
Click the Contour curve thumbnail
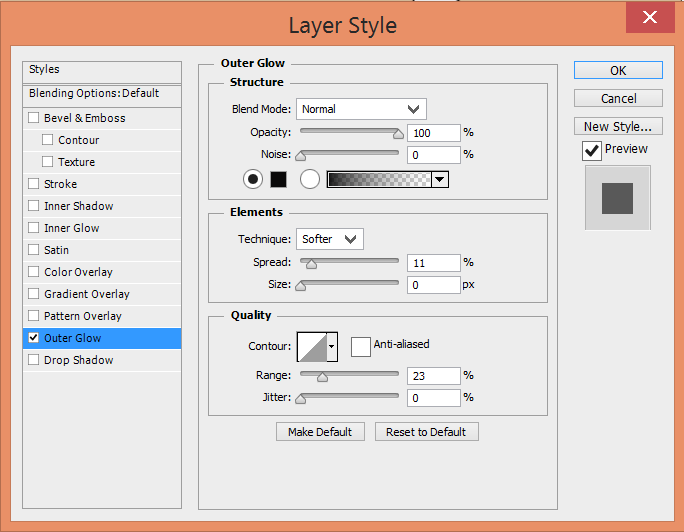(312, 346)
